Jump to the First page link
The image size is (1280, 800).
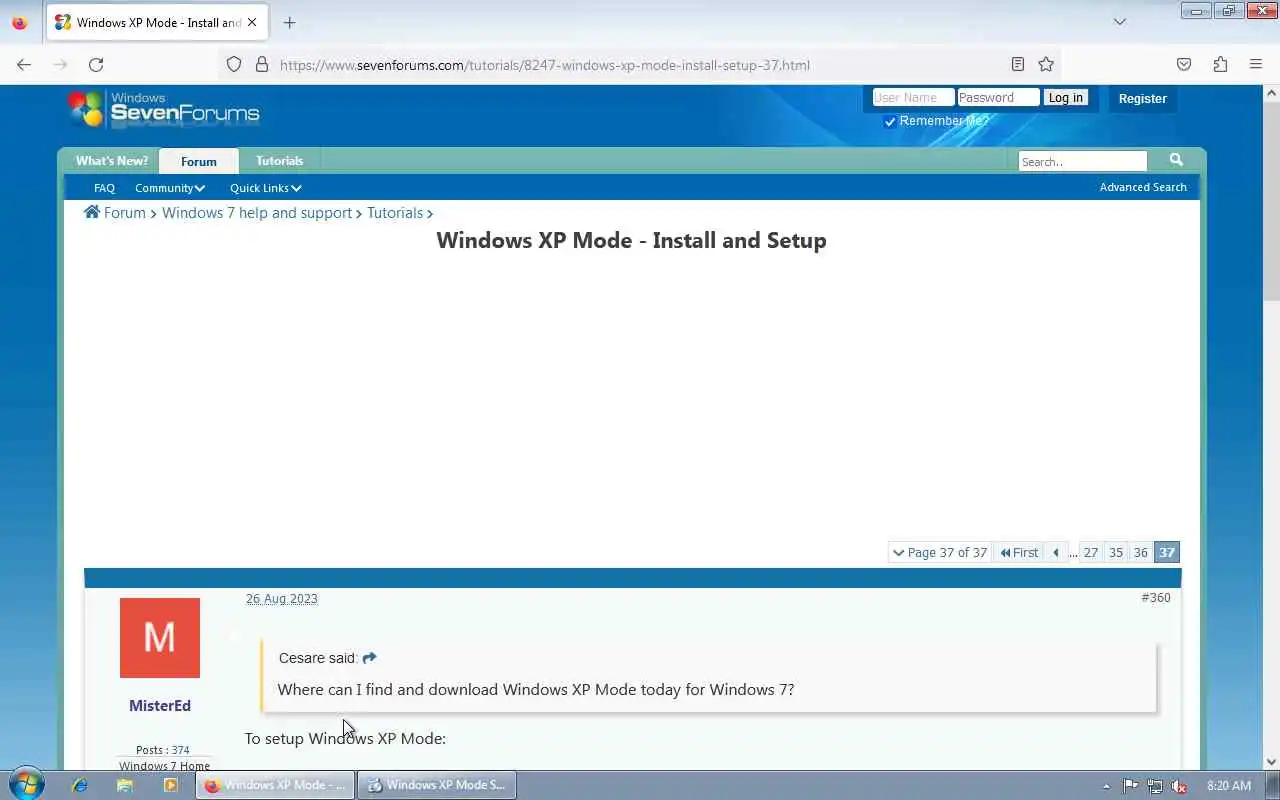[1019, 552]
